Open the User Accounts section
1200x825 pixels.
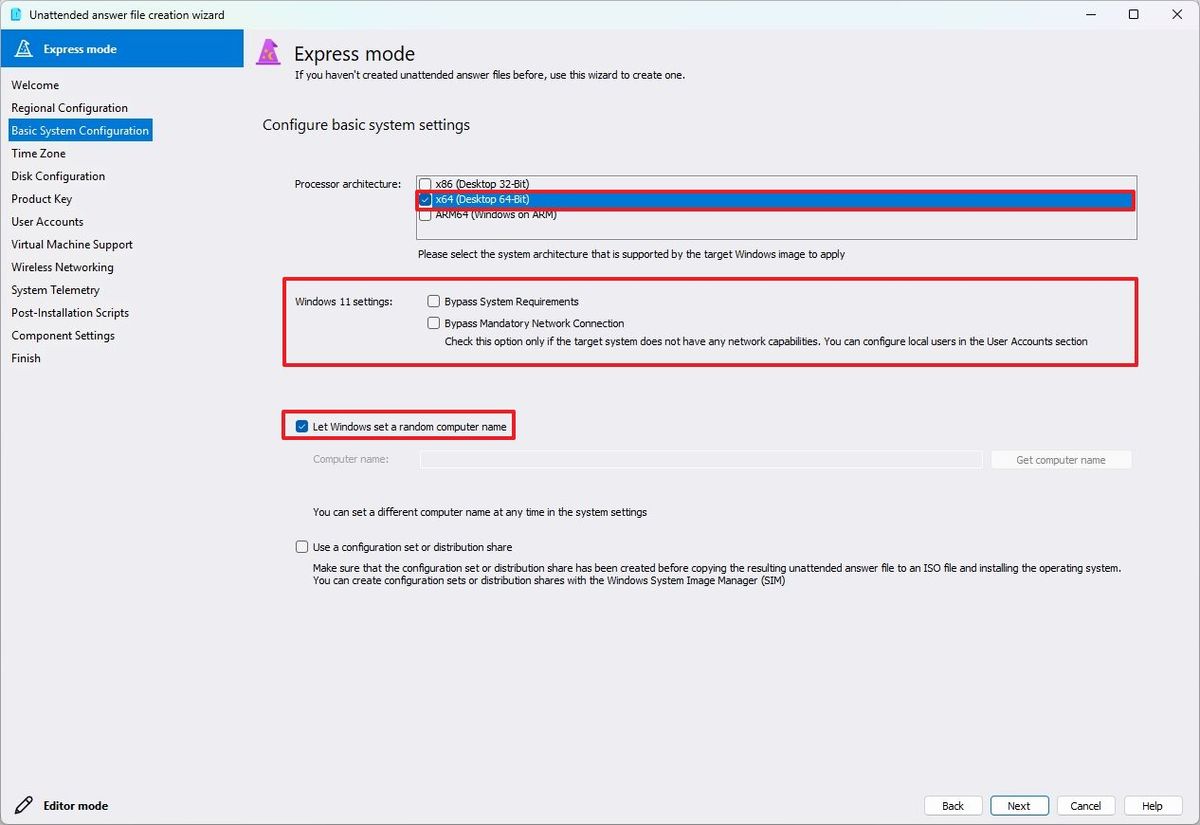tap(47, 221)
